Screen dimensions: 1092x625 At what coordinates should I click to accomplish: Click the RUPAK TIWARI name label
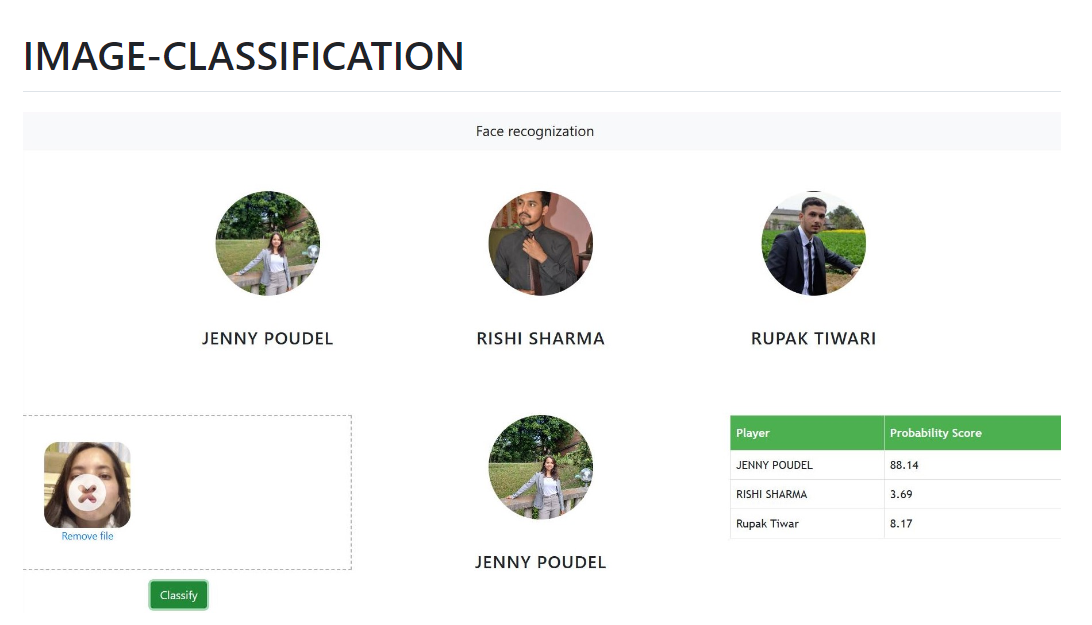[x=813, y=339]
